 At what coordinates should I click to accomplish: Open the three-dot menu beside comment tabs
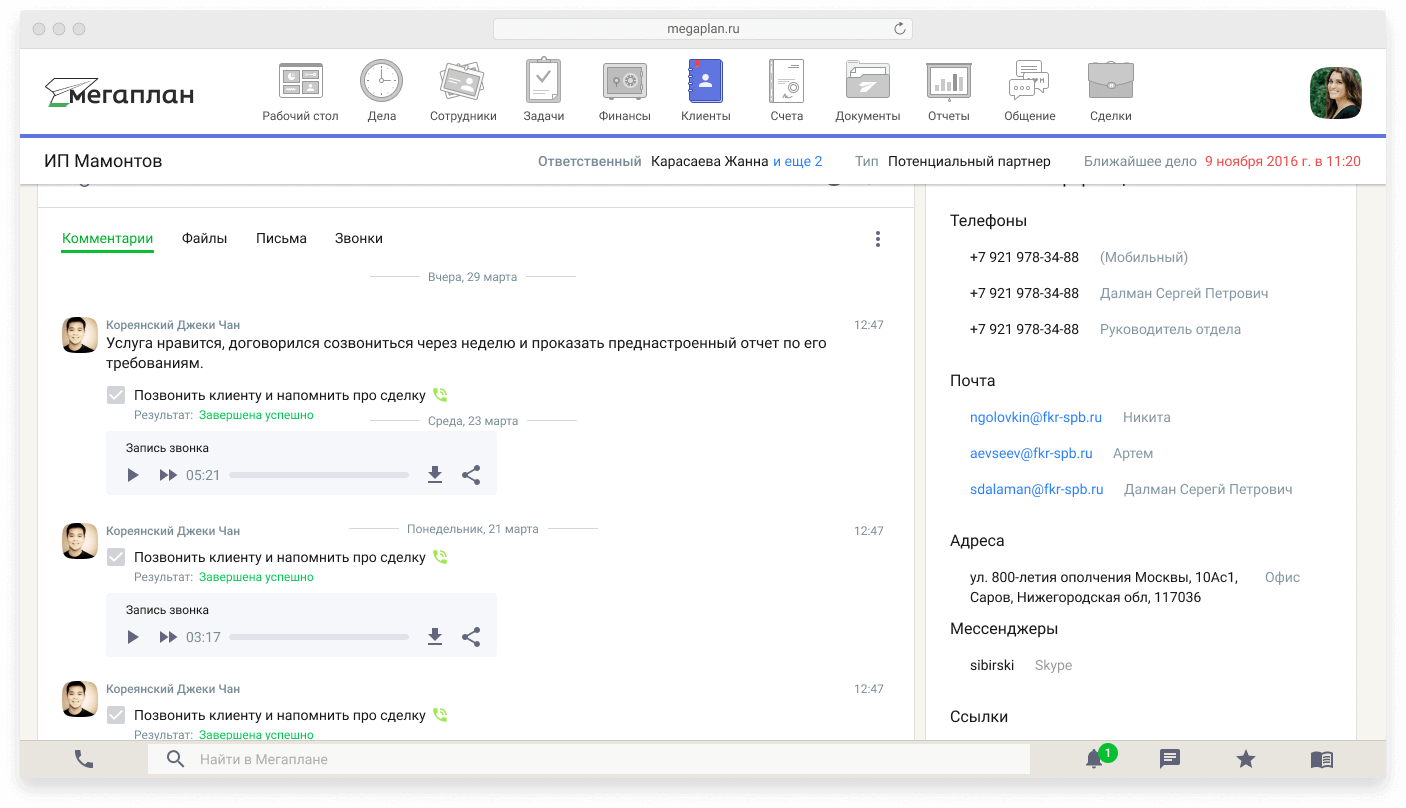tap(877, 239)
